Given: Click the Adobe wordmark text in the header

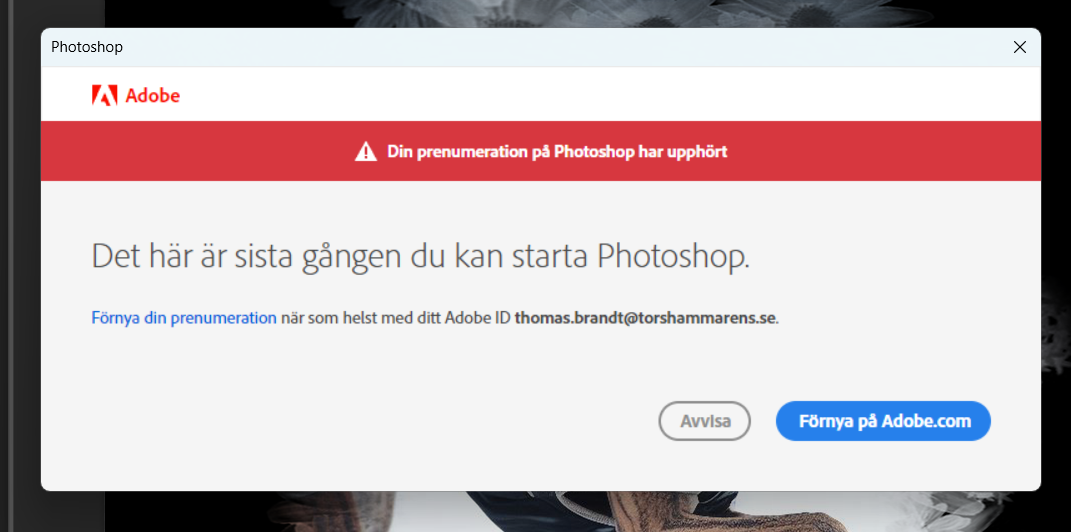Looking at the screenshot, I should (x=152, y=96).
